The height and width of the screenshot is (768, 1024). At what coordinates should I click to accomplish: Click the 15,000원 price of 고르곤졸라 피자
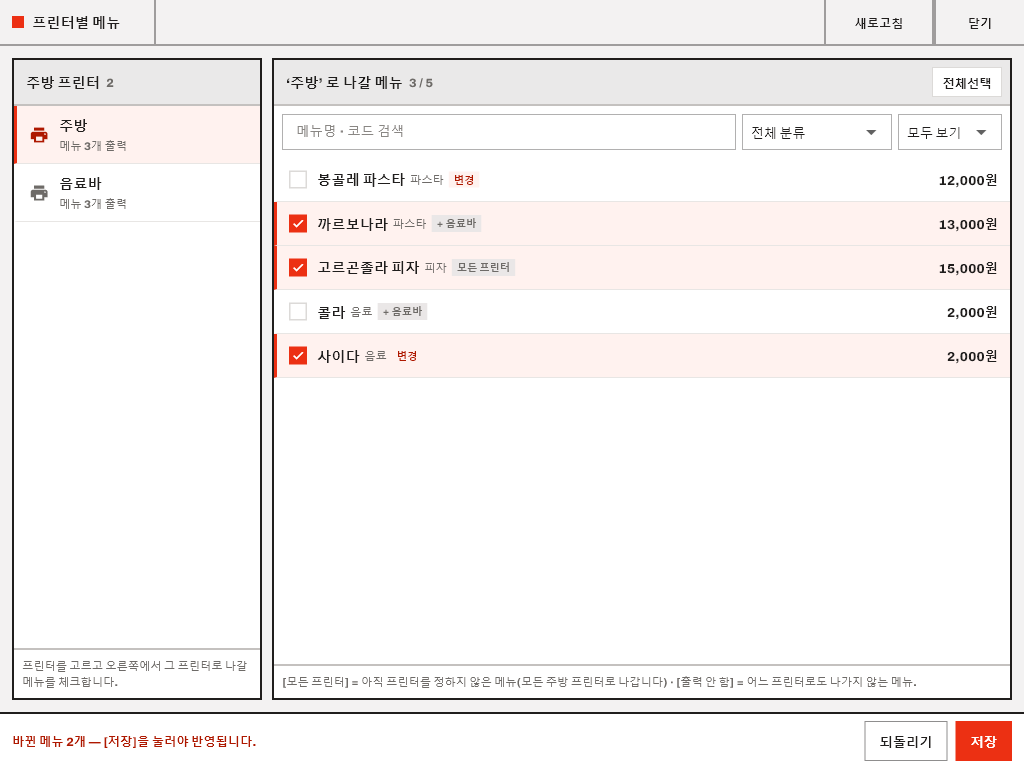(968, 268)
